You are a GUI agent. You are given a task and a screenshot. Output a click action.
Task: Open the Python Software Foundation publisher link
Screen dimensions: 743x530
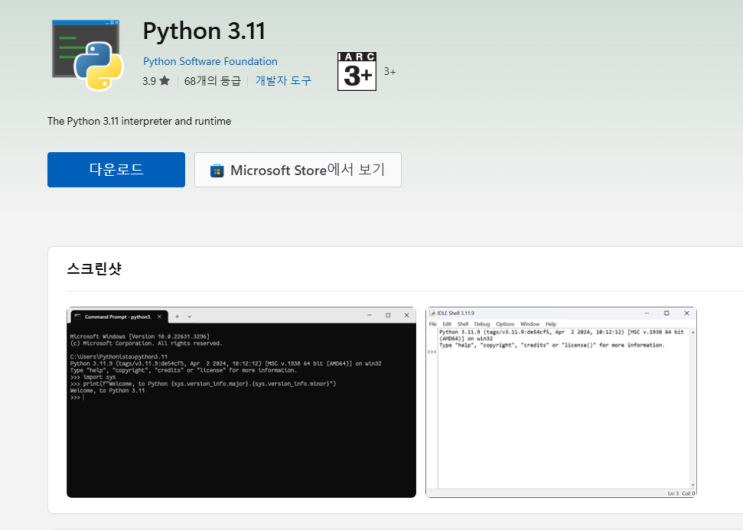point(210,61)
